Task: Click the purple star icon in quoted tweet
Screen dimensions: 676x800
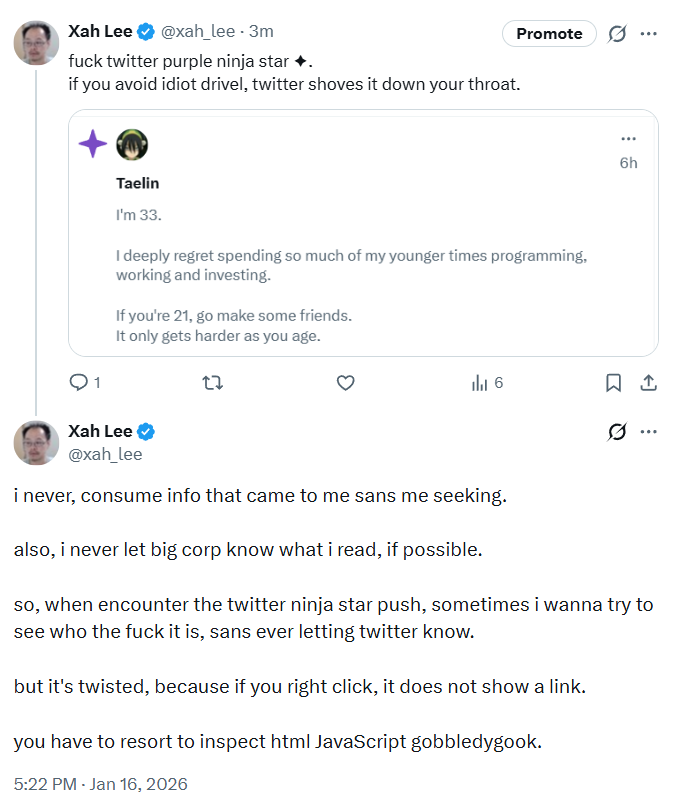Action: coord(93,144)
